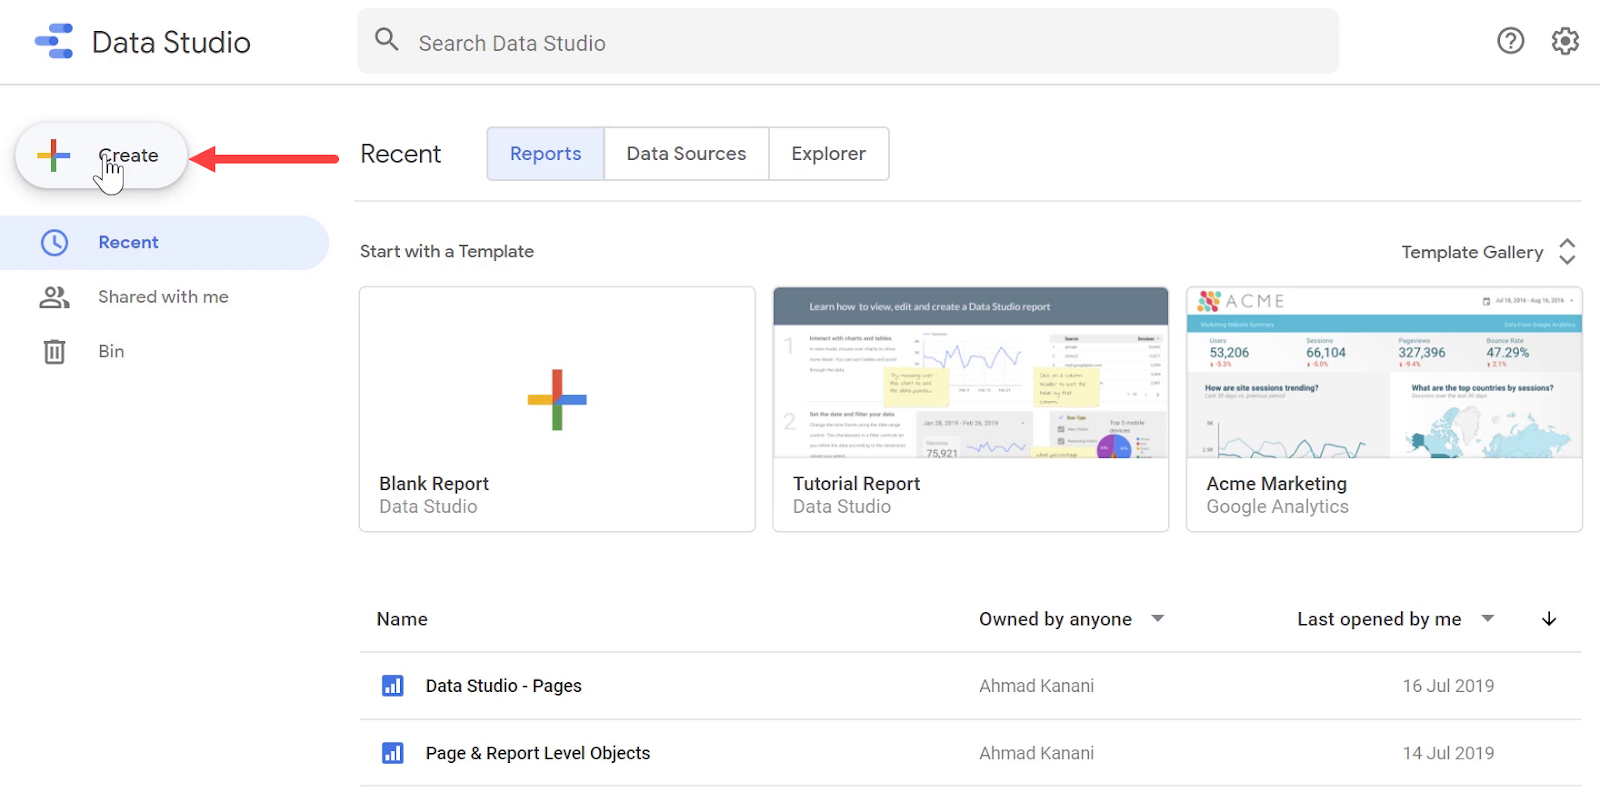Image resolution: width=1600 pixels, height=793 pixels.
Task: Click the colorful plus icon on Create
Action: point(53,155)
